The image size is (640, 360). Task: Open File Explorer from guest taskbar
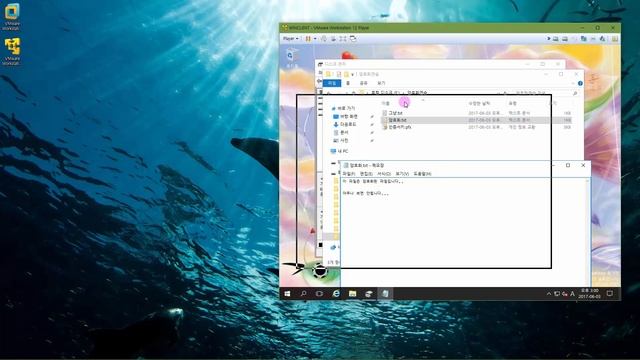click(x=352, y=293)
